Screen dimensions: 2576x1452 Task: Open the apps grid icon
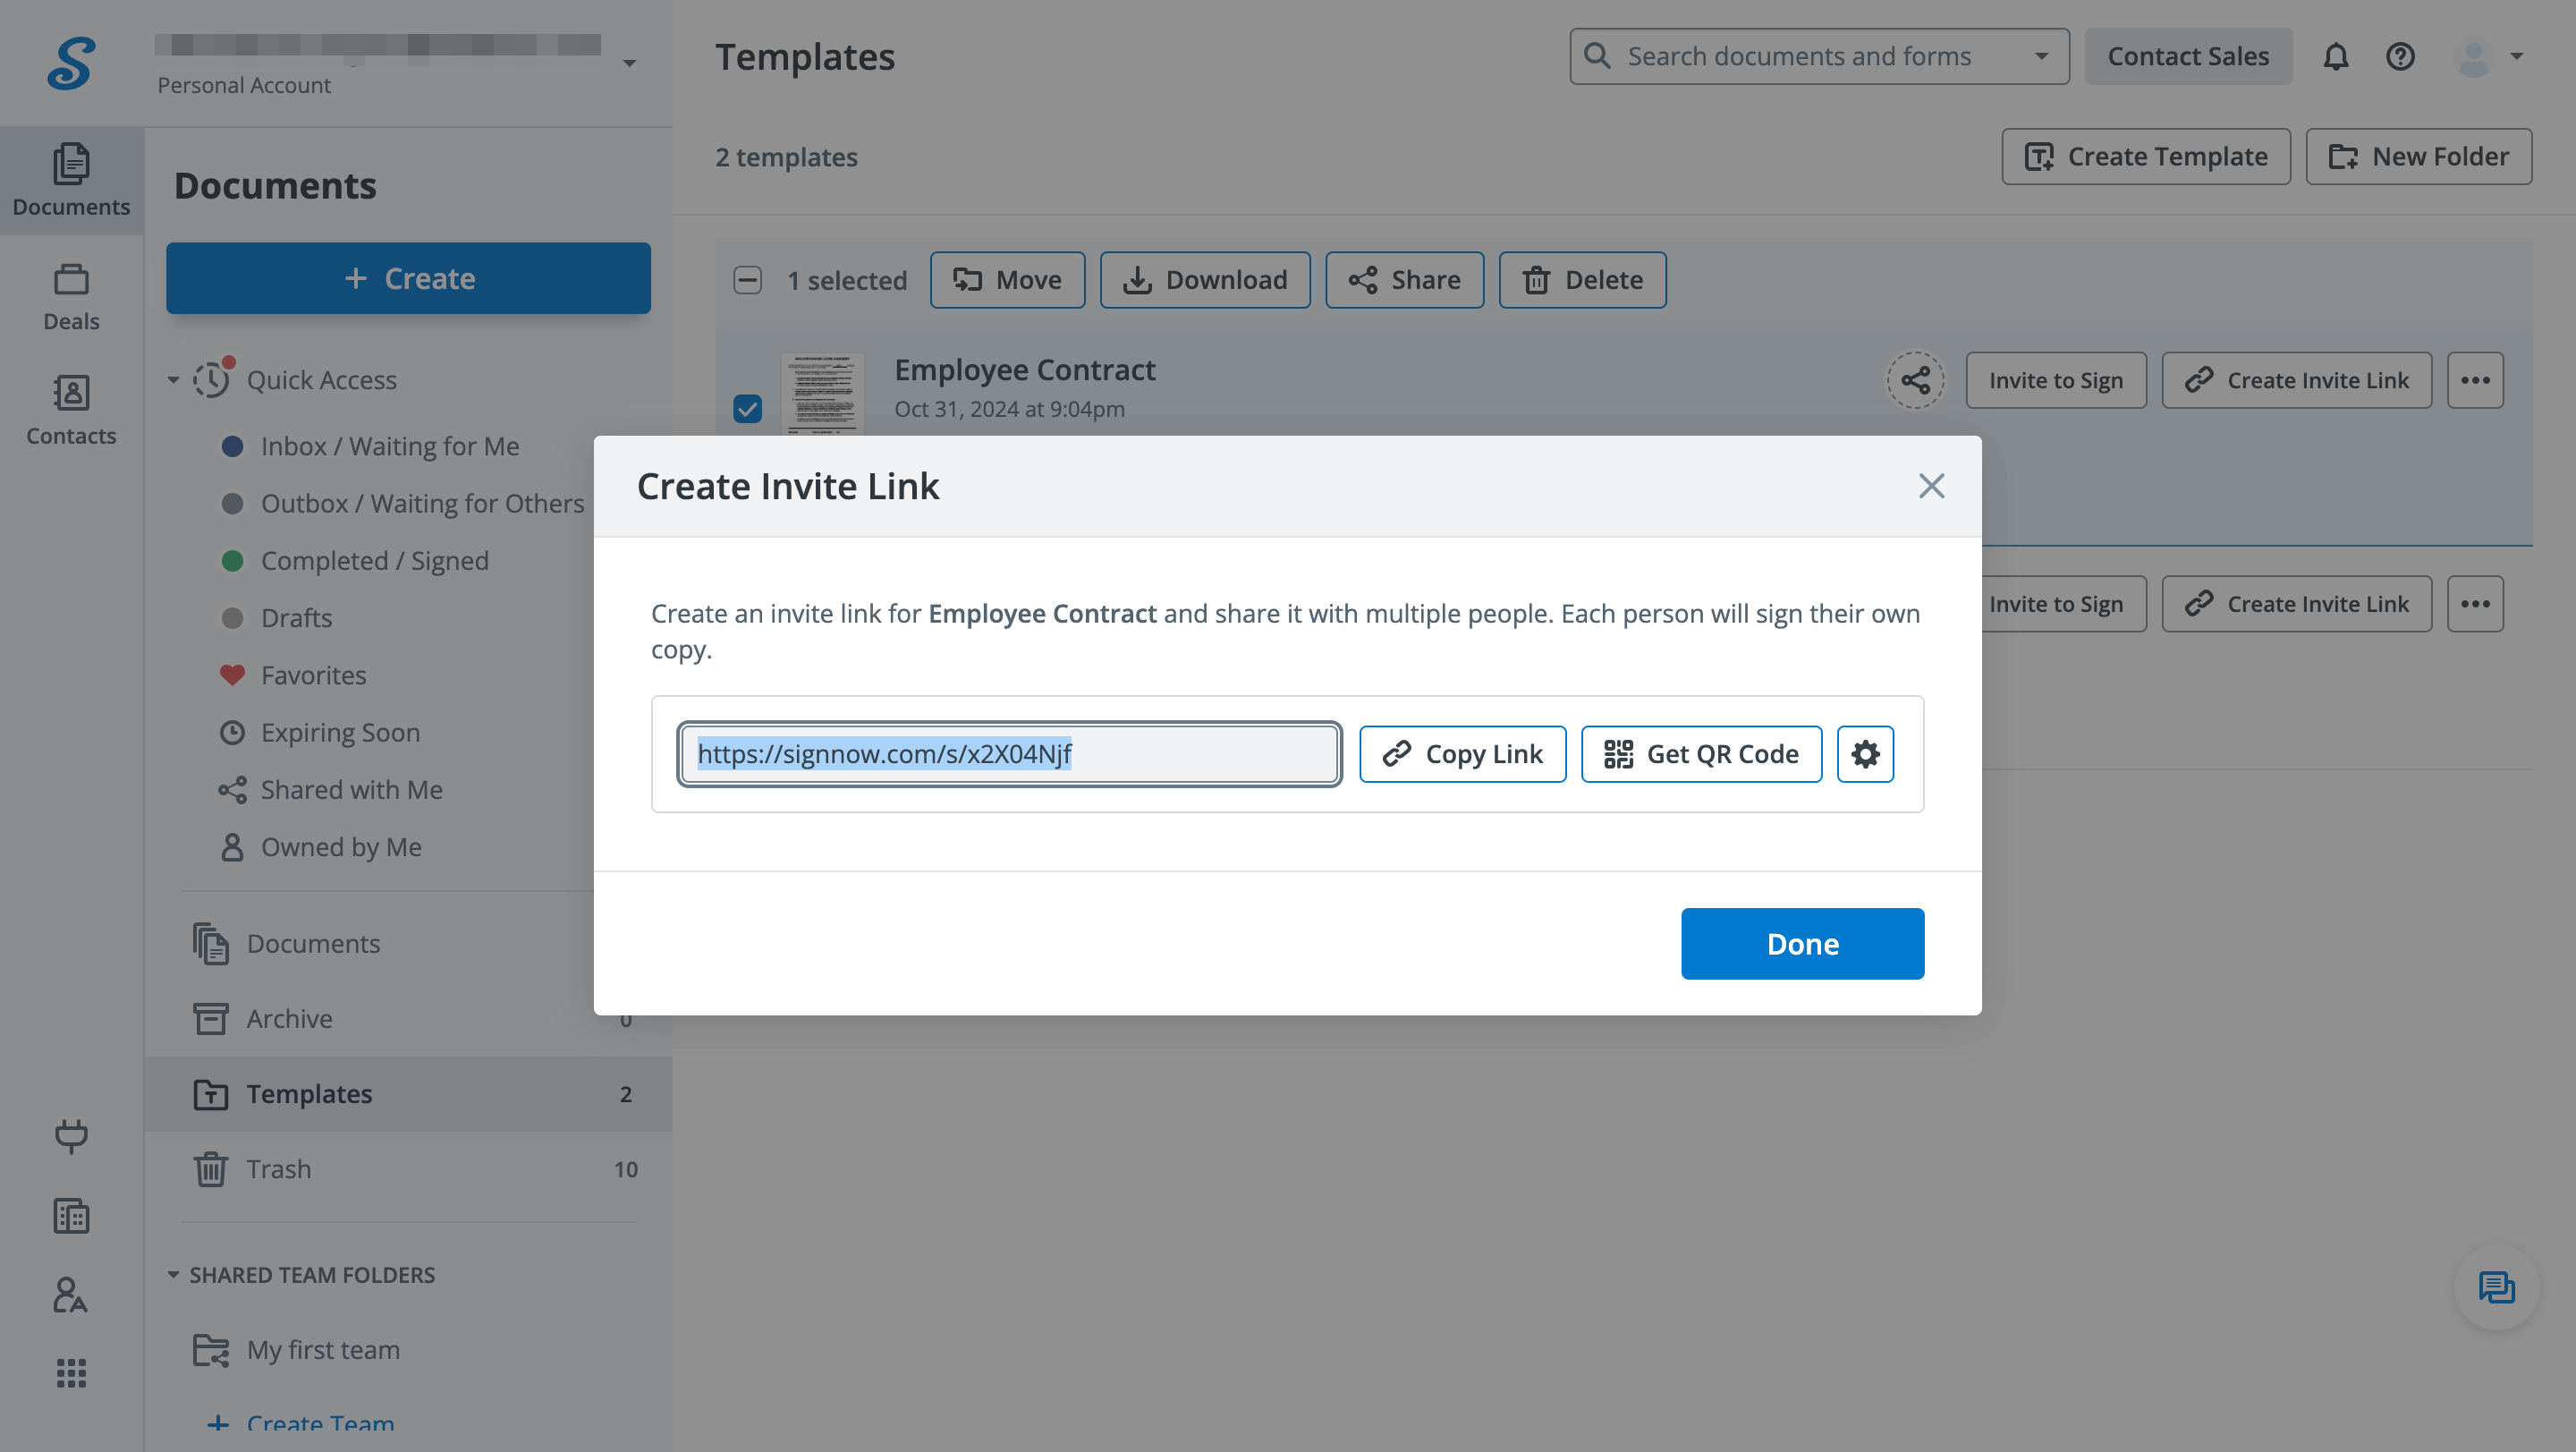pos(71,1373)
